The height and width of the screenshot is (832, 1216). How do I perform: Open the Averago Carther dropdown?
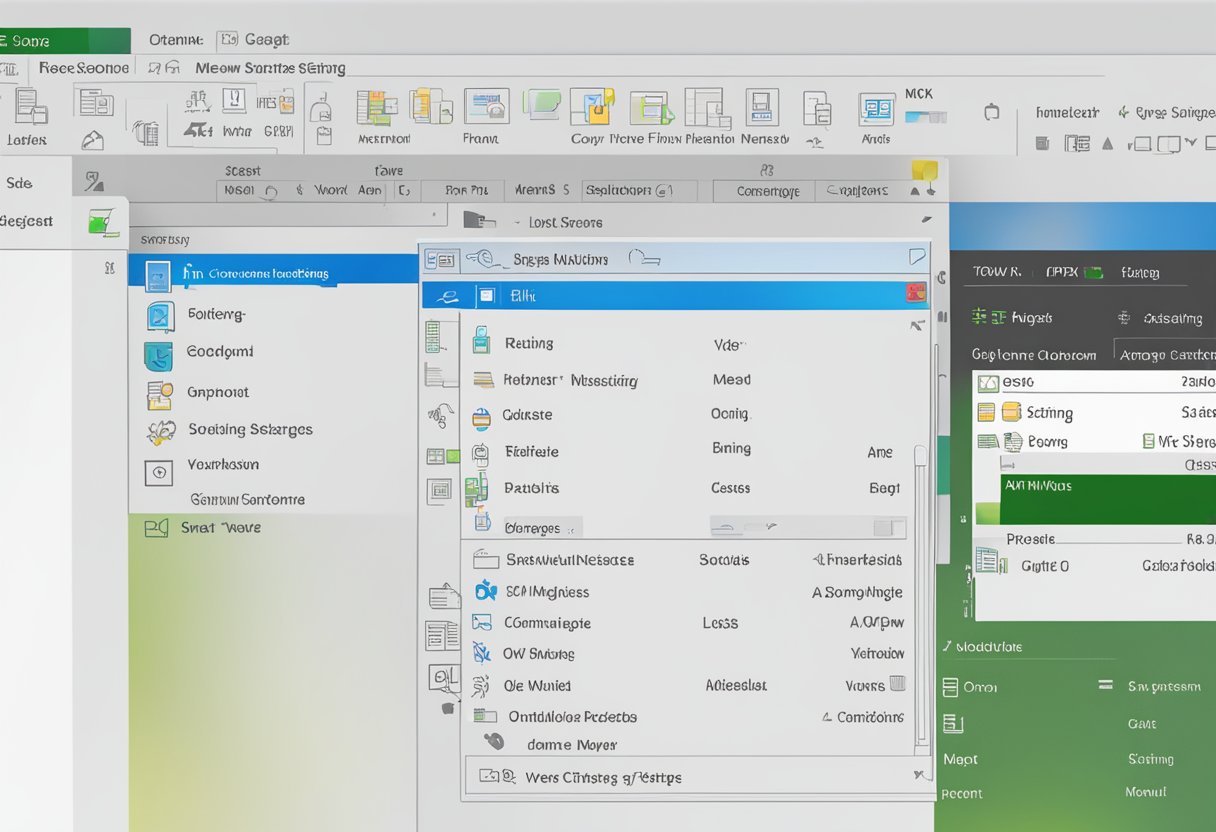point(1164,354)
